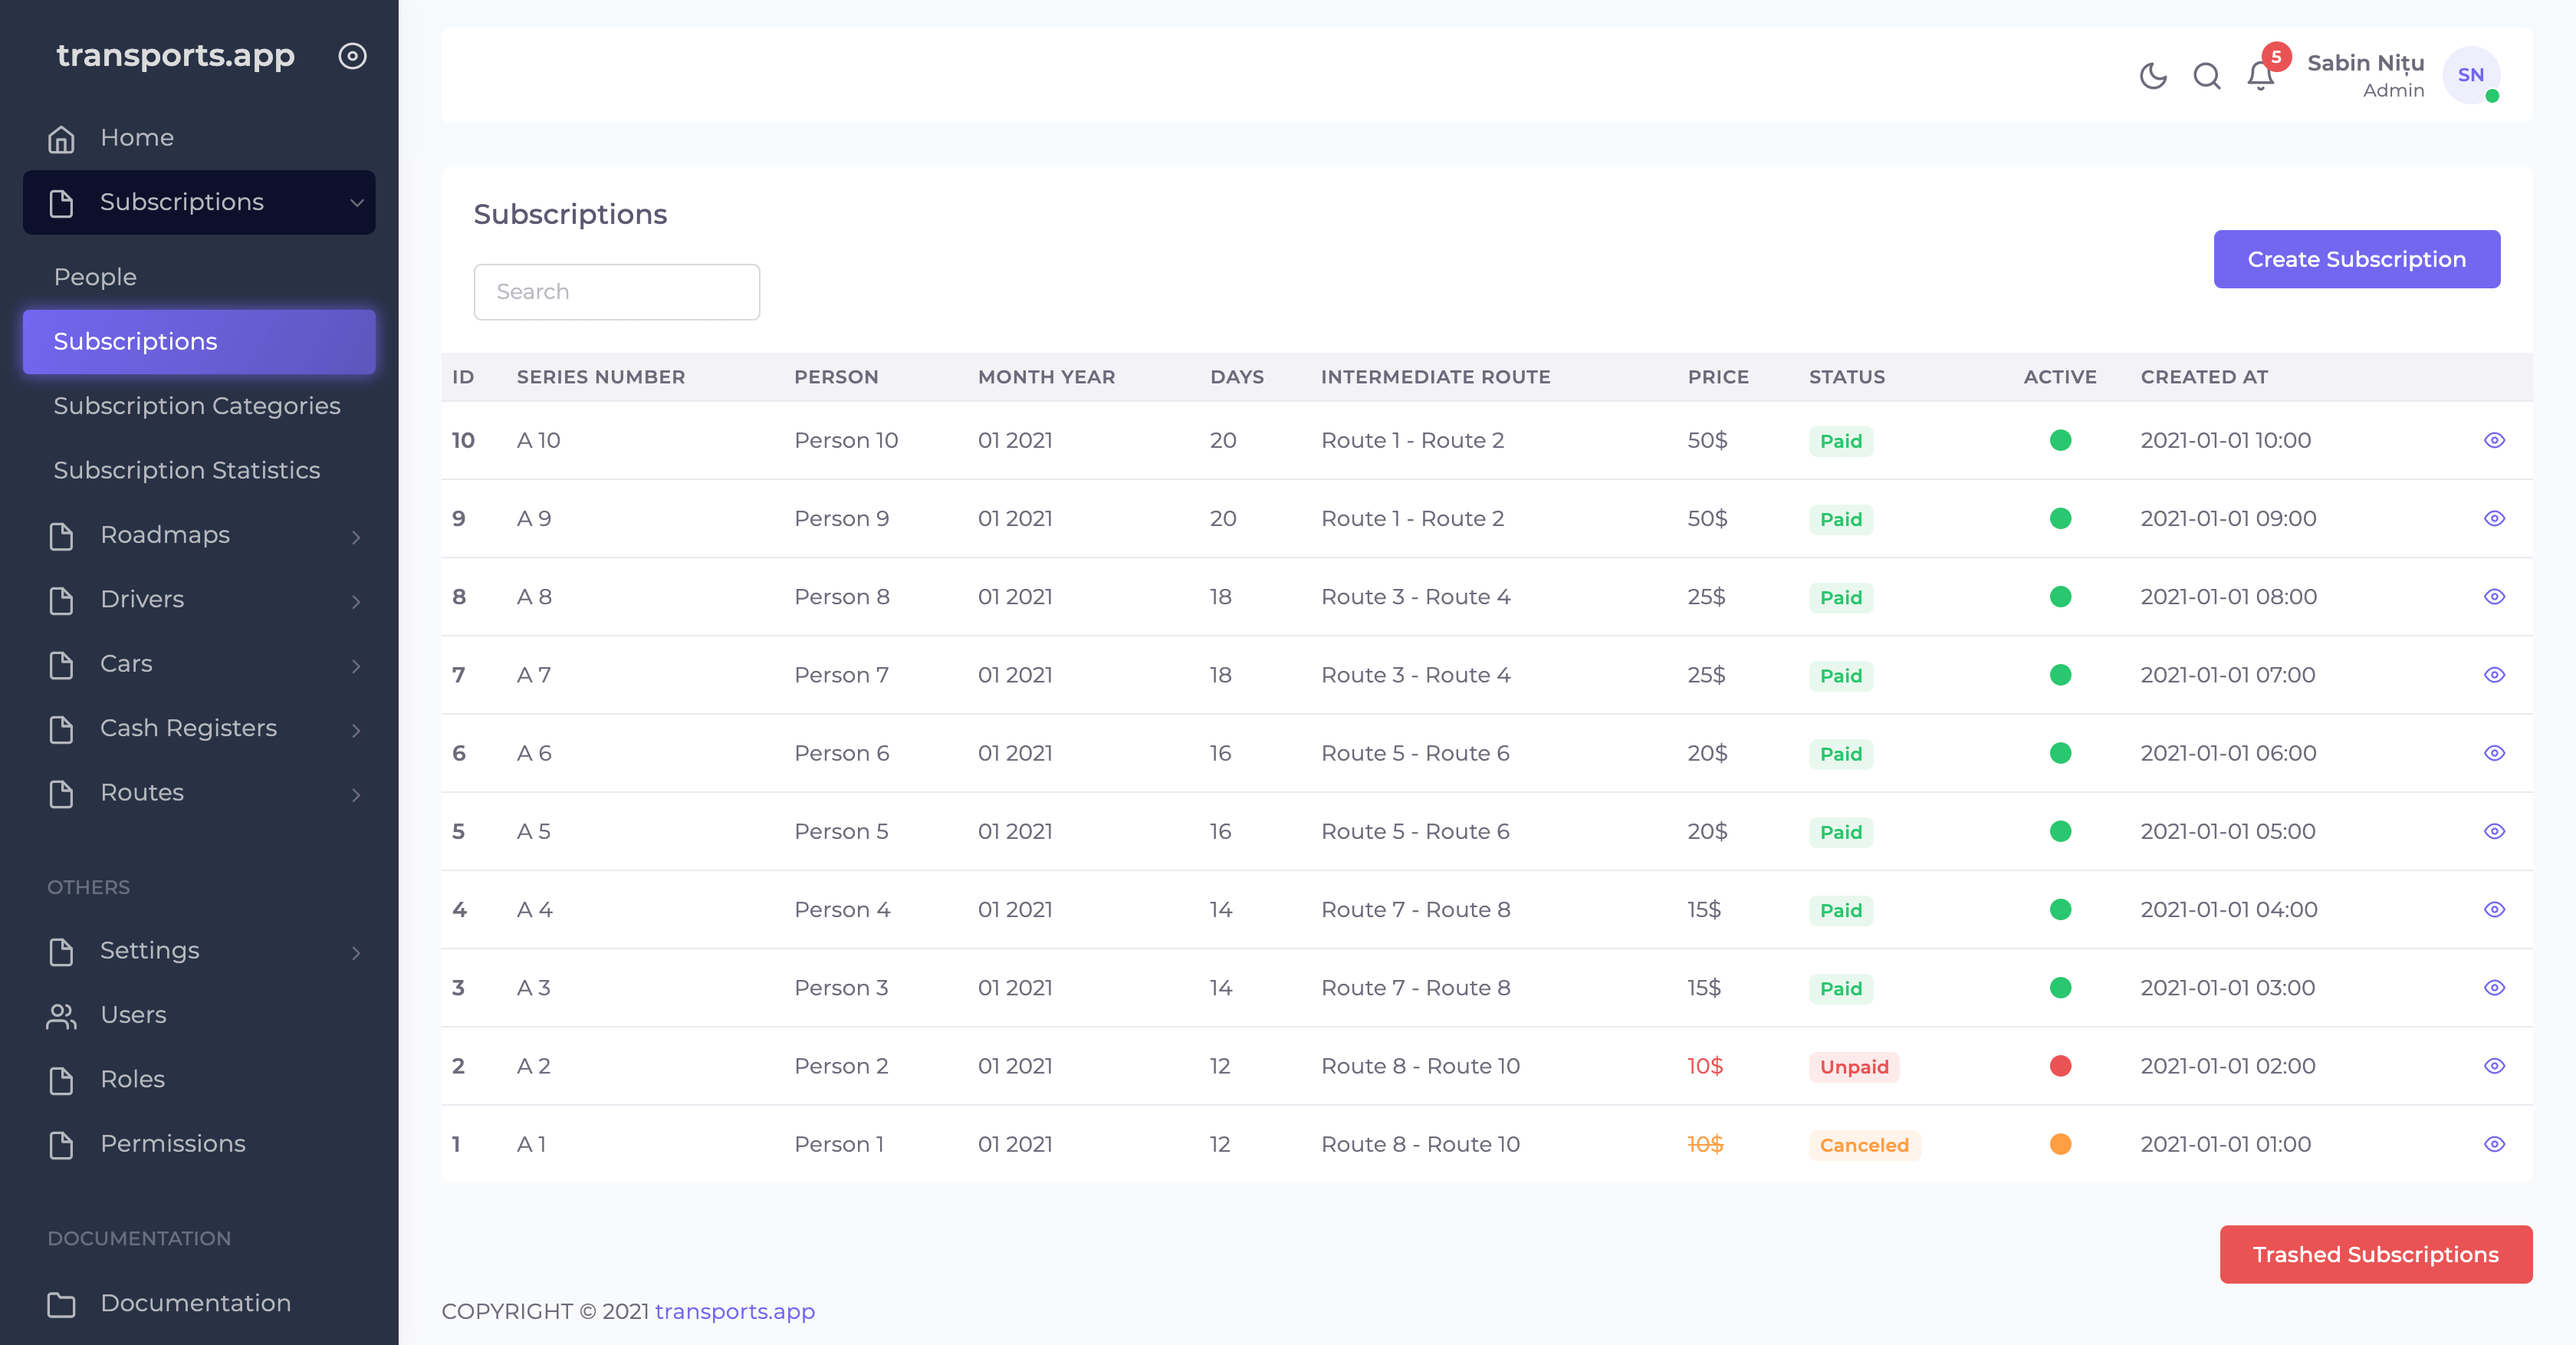The width and height of the screenshot is (2576, 1345).
Task: Click red active dot for A 2
Action: [x=2060, y=1066]
